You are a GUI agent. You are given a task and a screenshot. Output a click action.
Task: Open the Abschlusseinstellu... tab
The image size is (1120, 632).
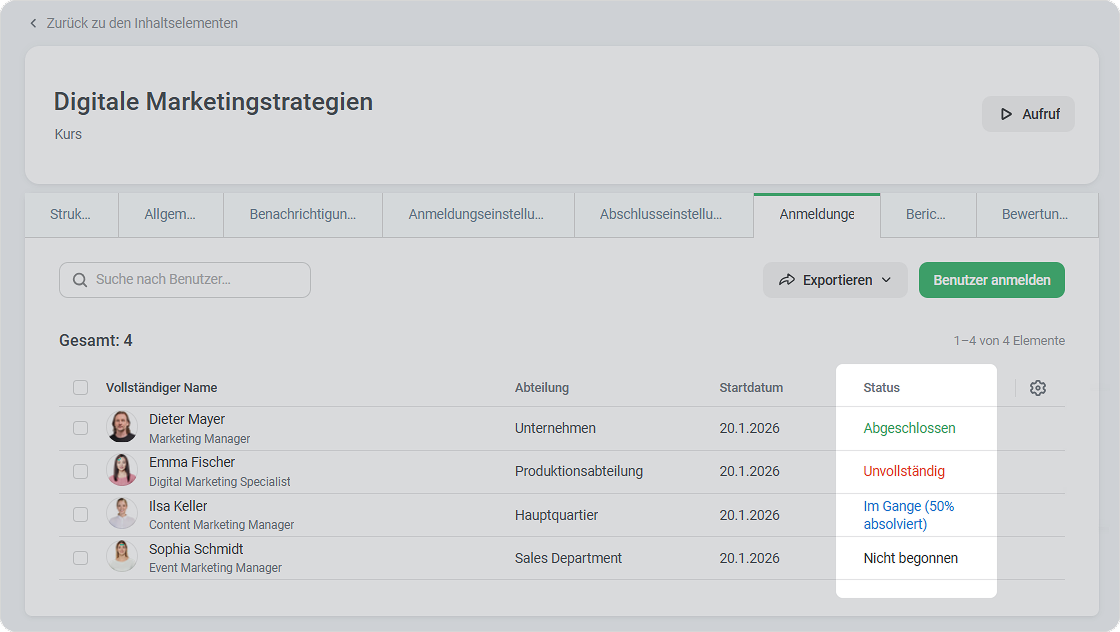(x=664, y=215)
